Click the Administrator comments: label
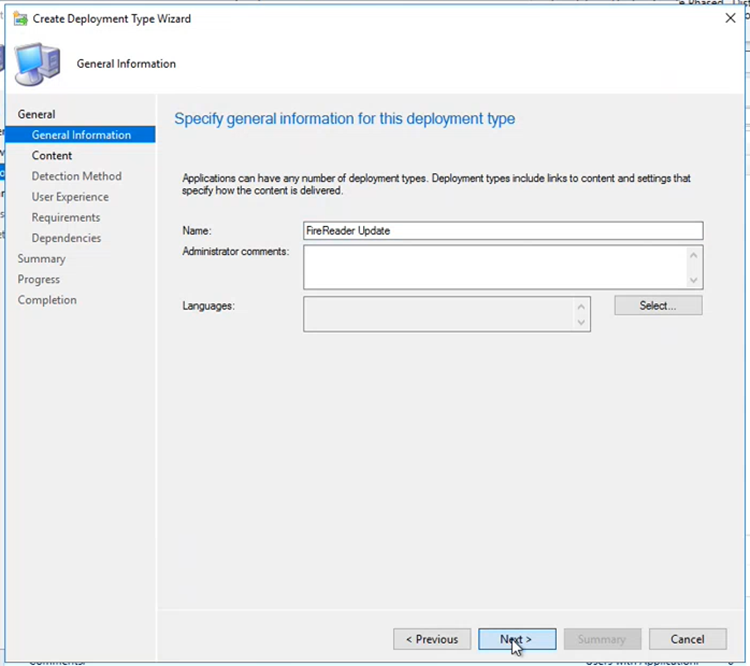The height and width of the screenshot is (666, 750). [235, 251]
